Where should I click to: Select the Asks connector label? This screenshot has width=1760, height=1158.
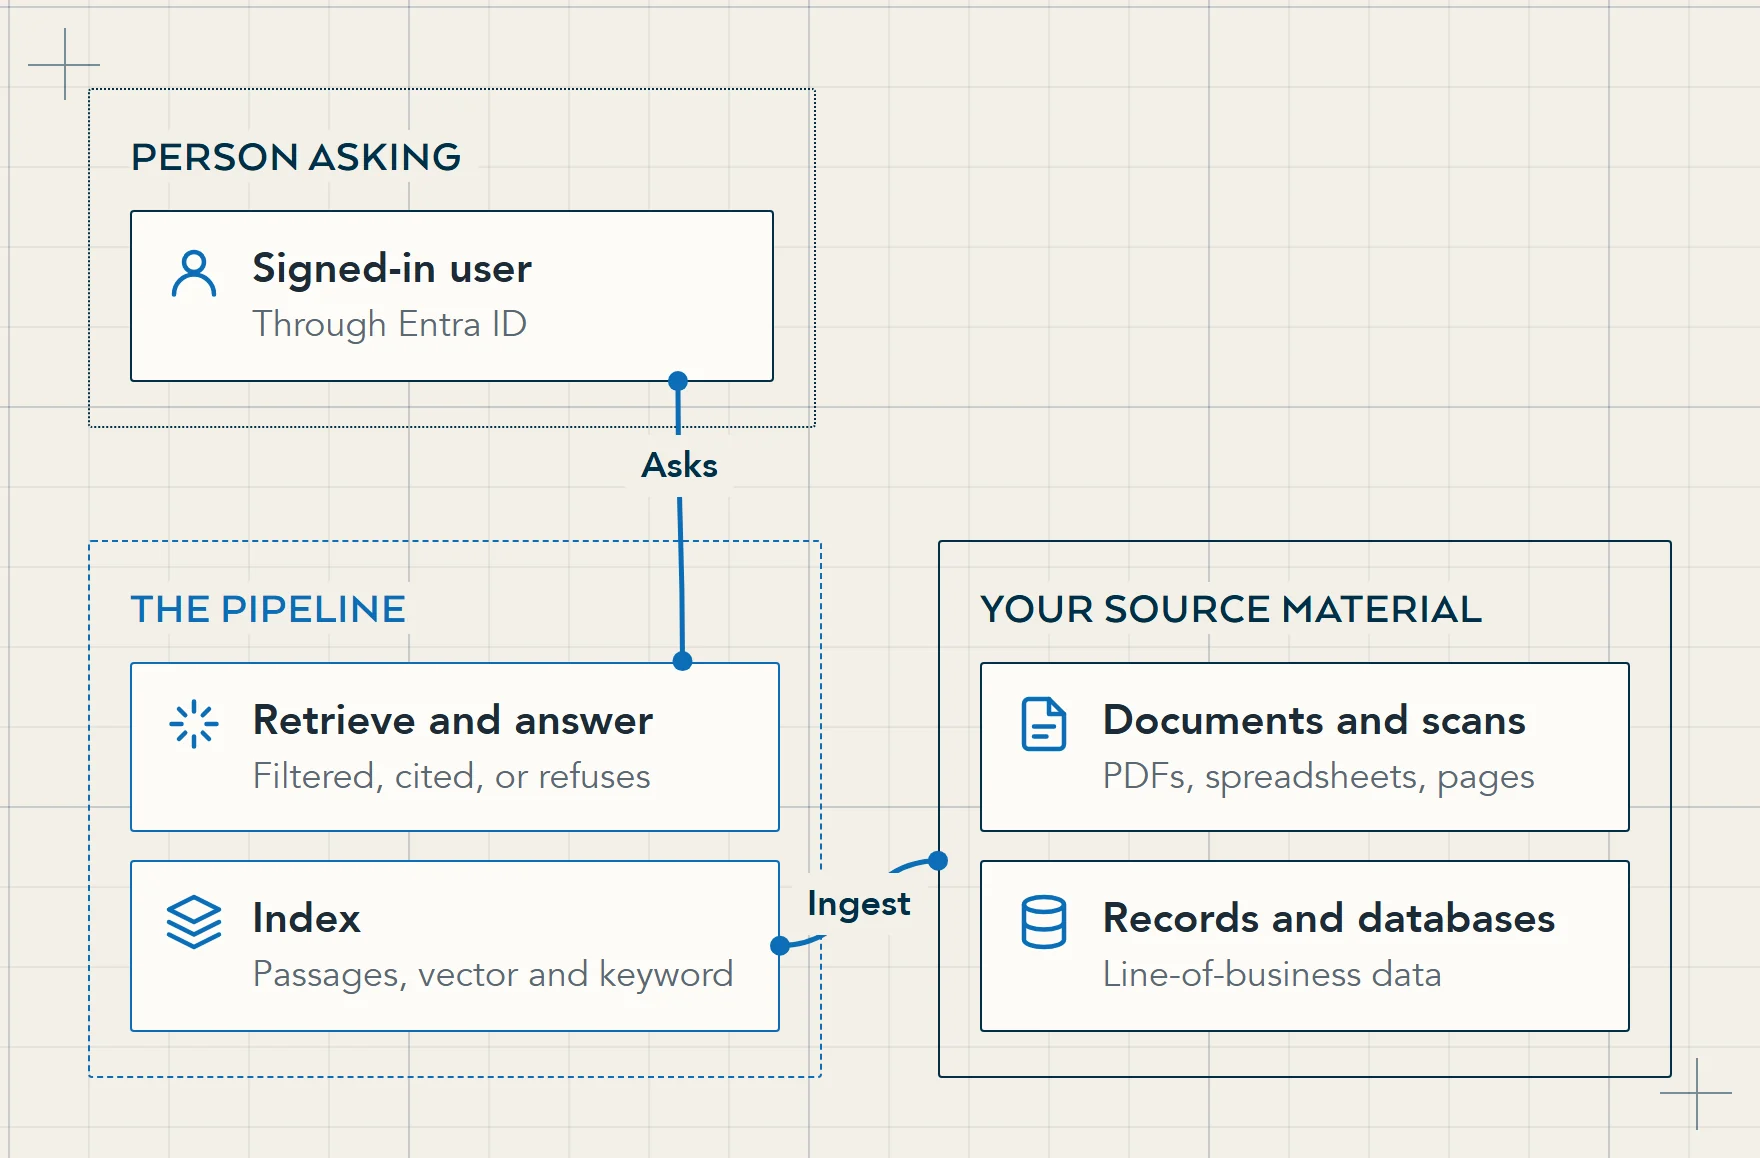click(x=680, y=465)
